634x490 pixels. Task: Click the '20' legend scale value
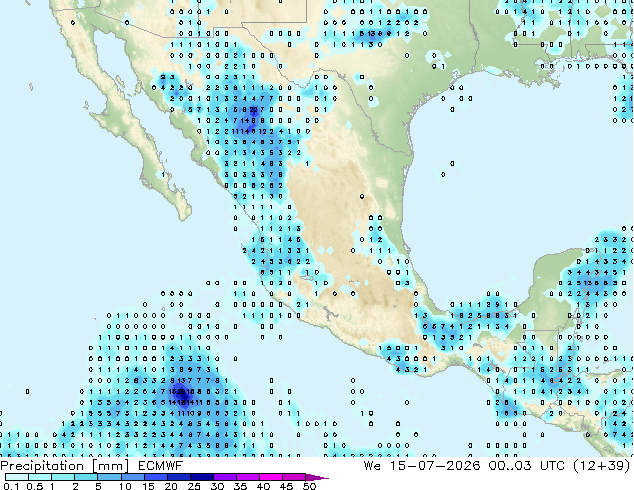point(171,486)
